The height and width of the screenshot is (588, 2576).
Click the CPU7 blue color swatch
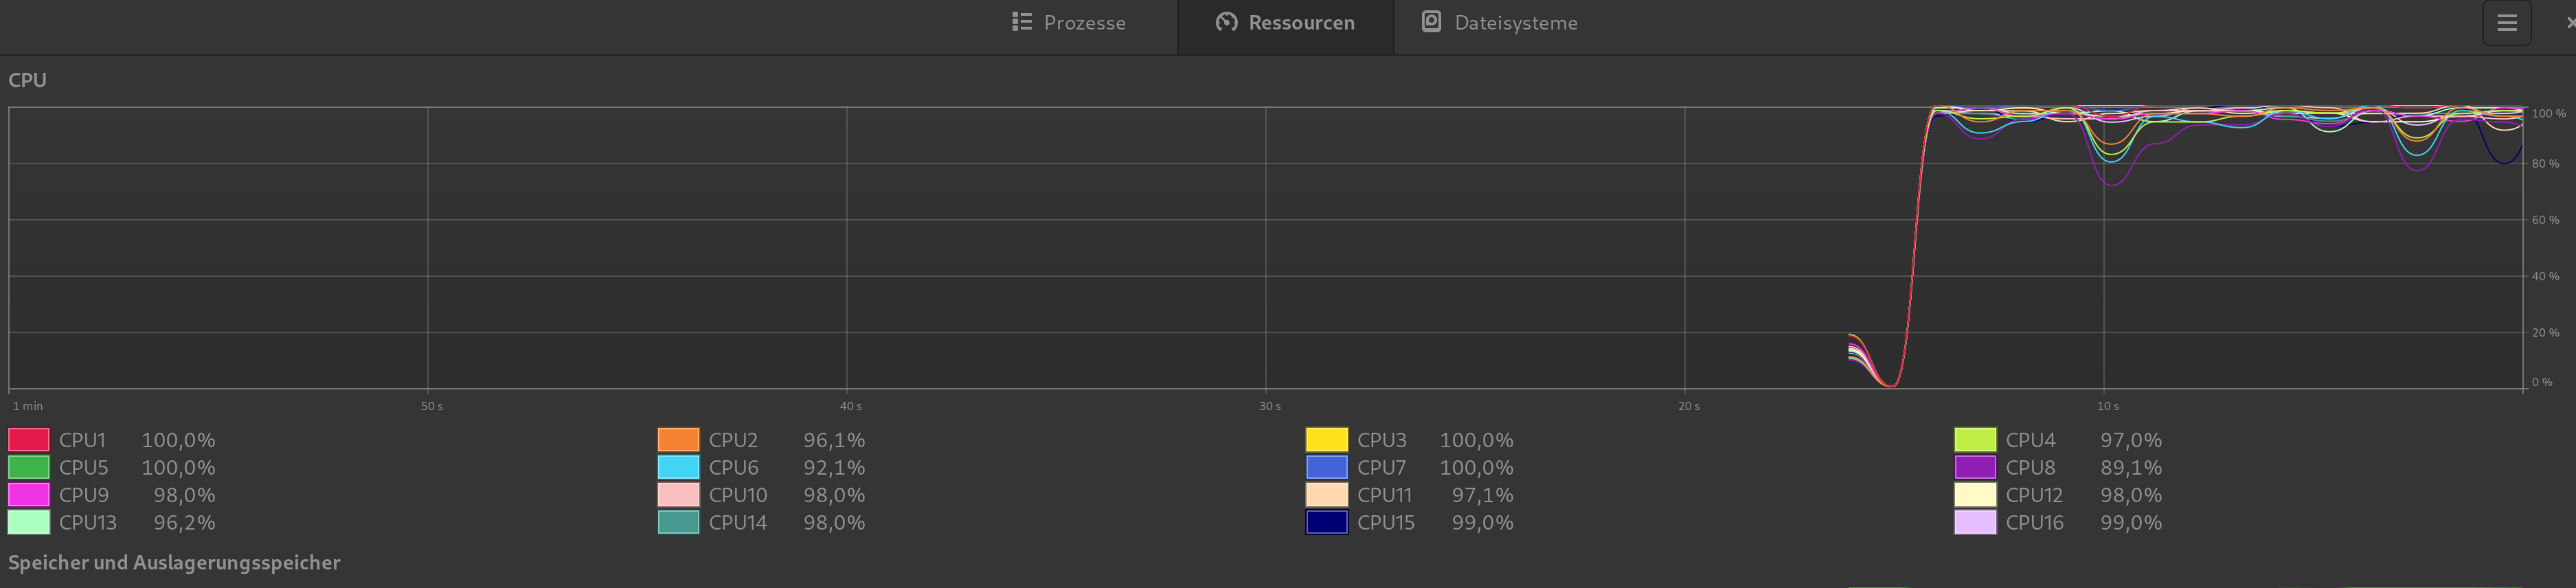click(x=1327, y=467)
